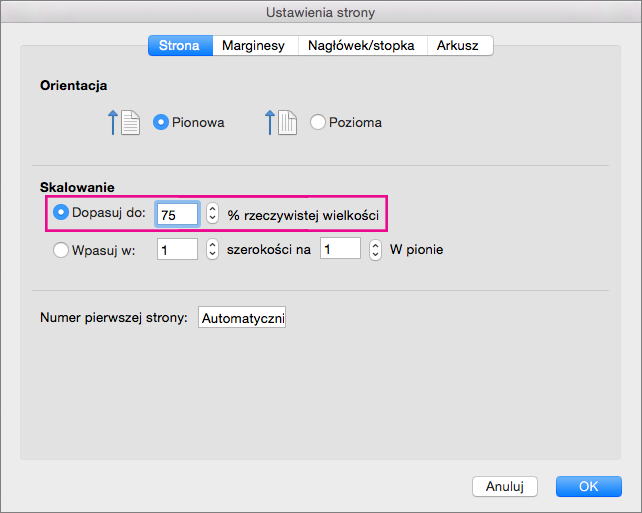
Task: Open the Marginesy tab
Action: click(x=255, y=45)
